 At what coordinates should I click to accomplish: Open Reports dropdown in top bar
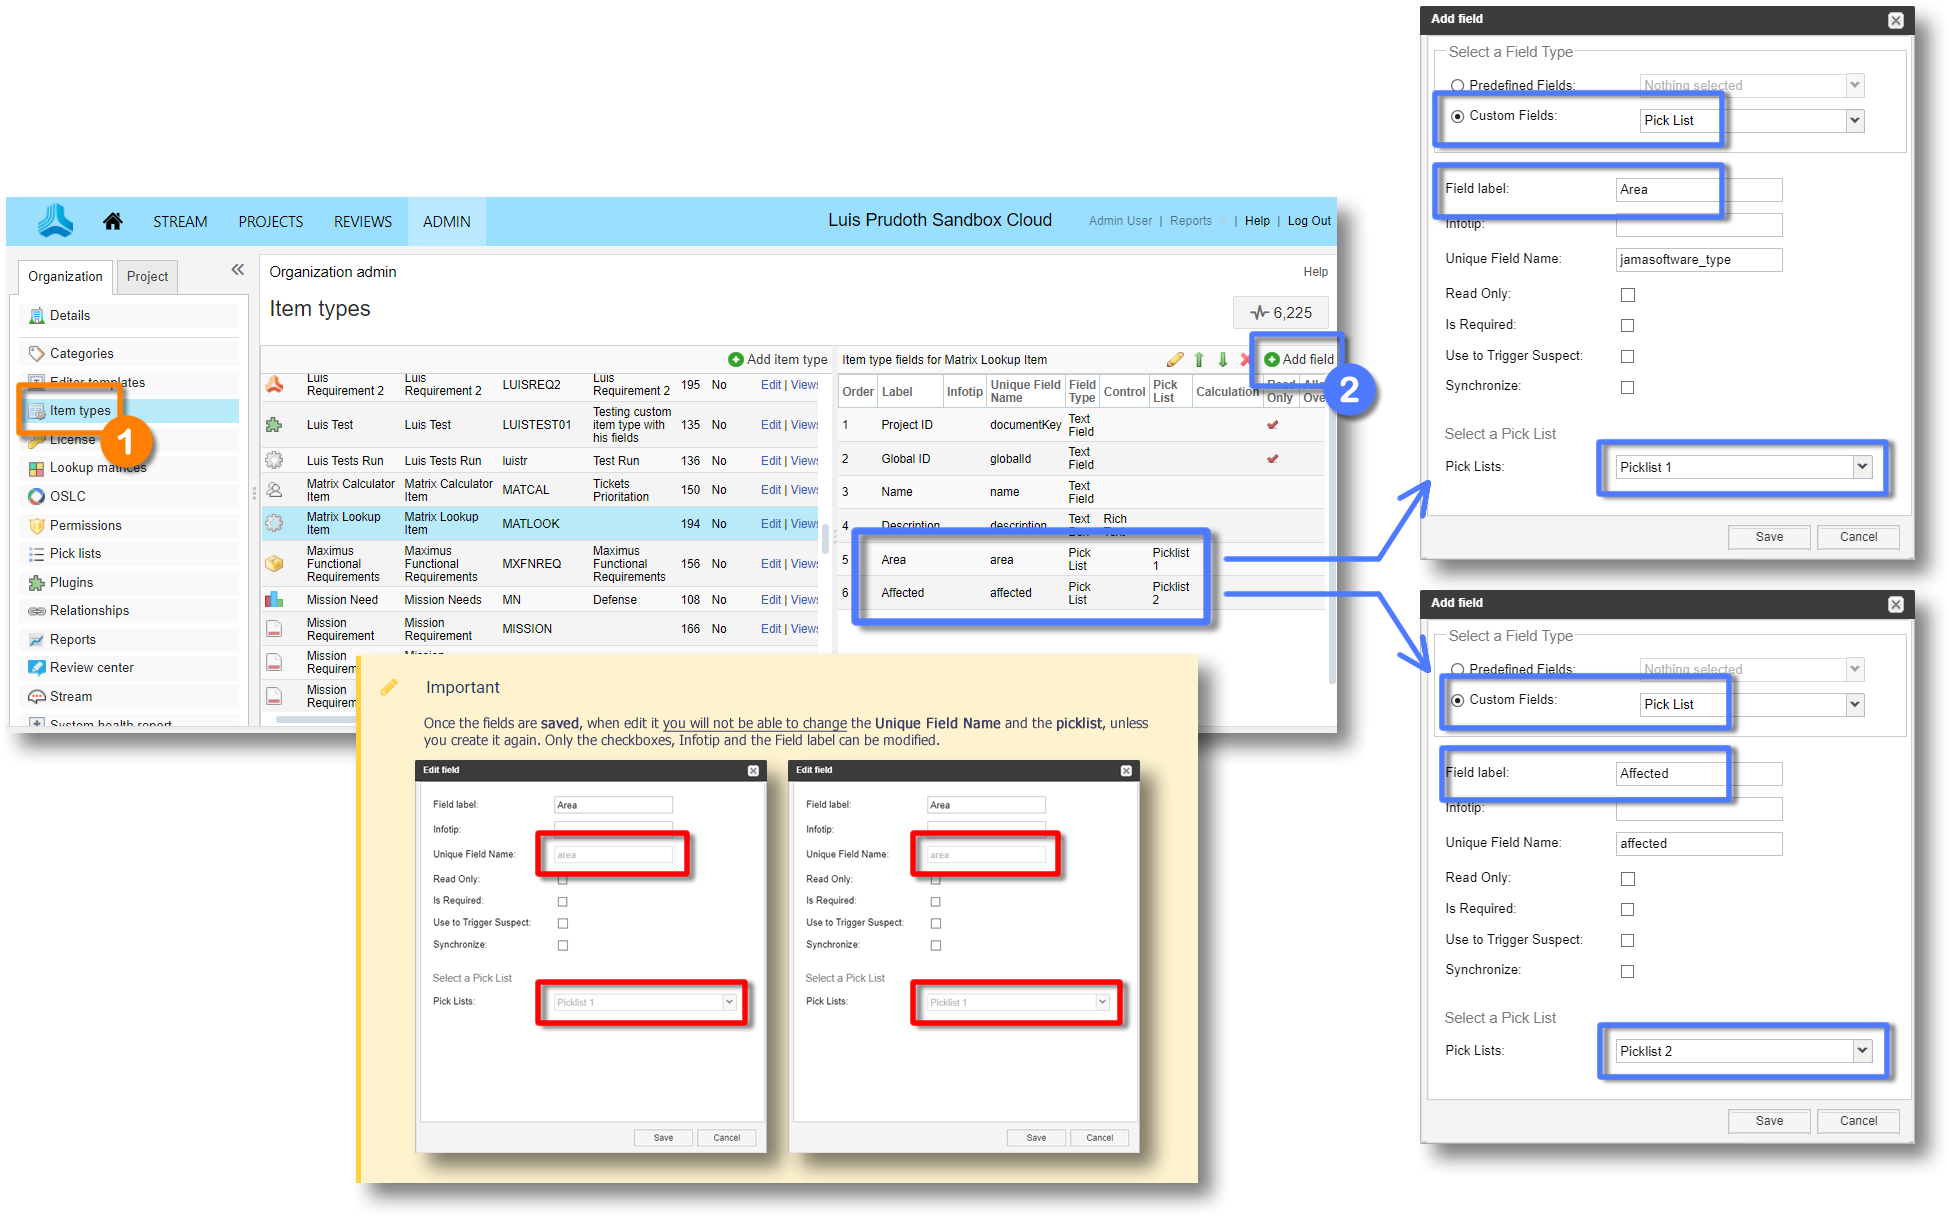click(1197, 221)
